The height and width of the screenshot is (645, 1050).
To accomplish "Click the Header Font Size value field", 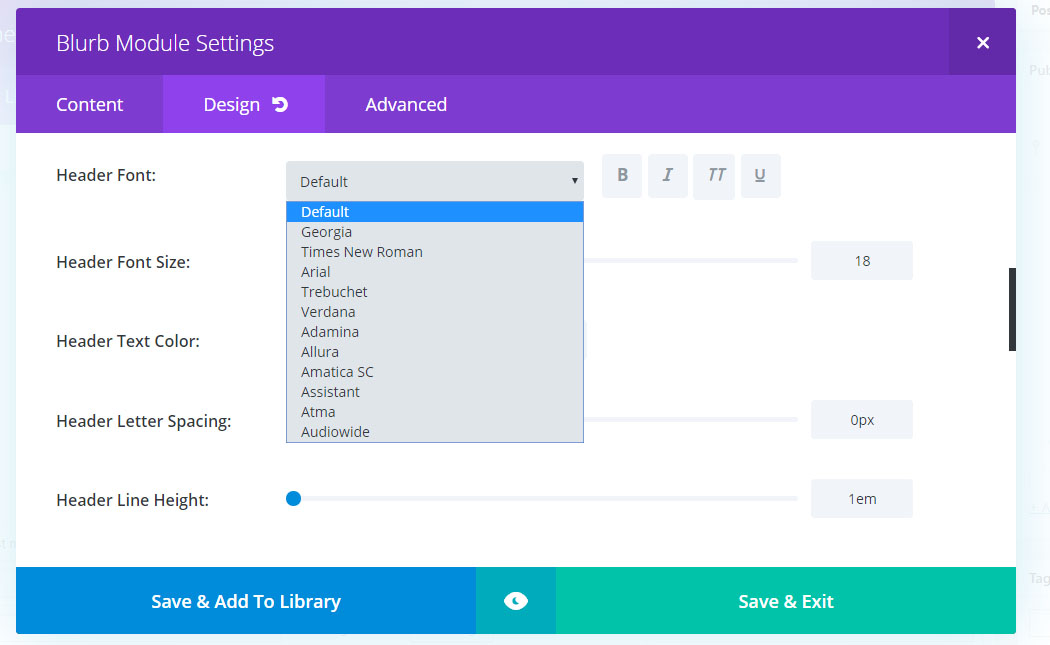I will tap(861, 261).
